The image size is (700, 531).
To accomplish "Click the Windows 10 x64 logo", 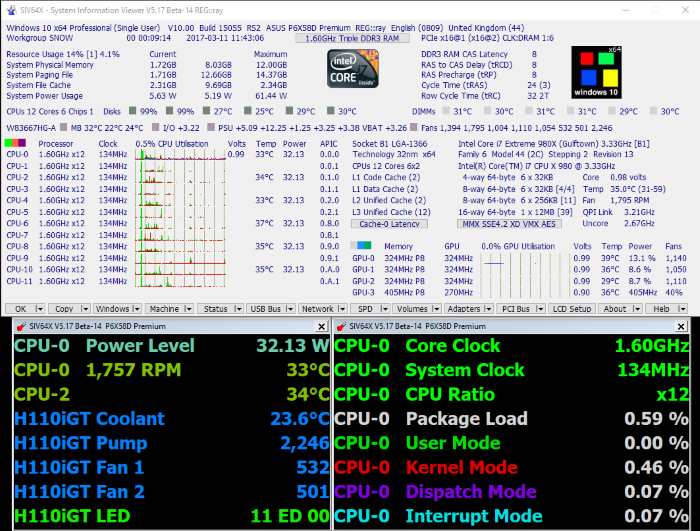I will point(596,72).
